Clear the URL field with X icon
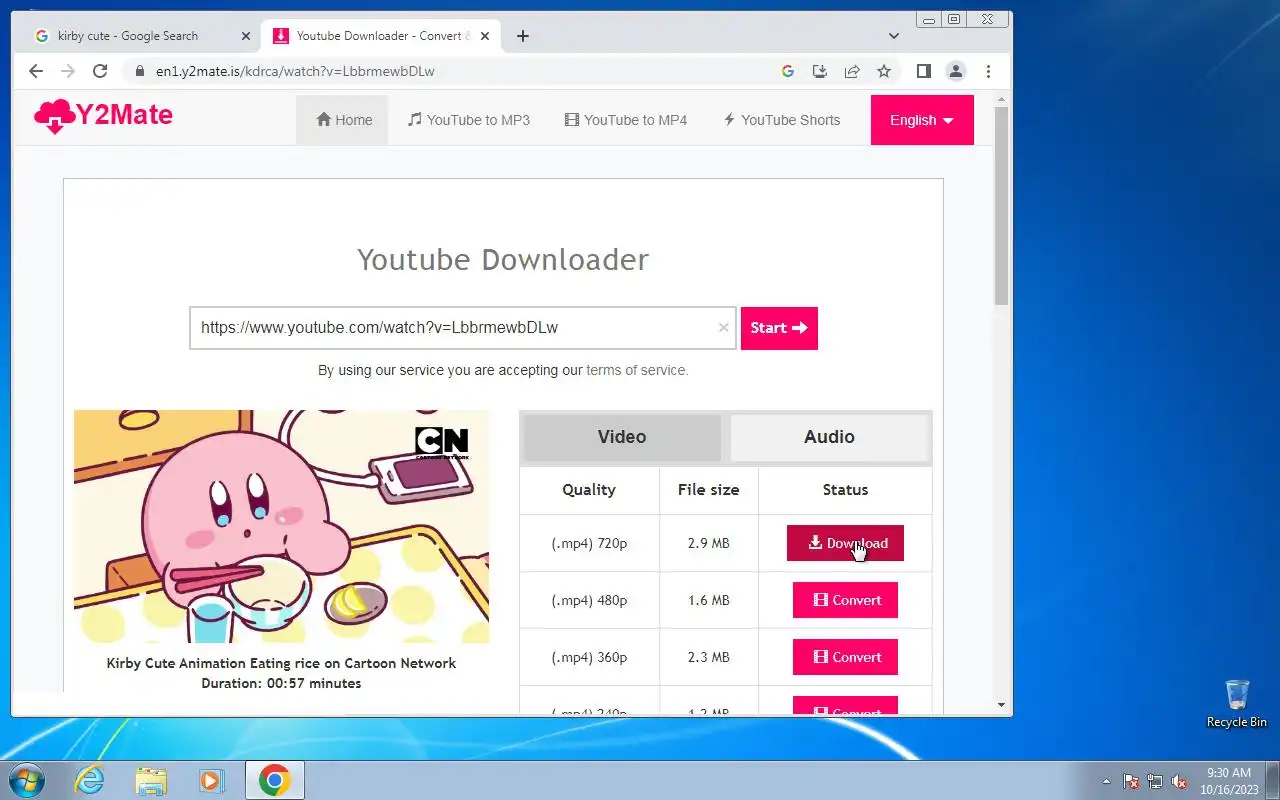Viewport: 1280px width, 800px height. tap(724, 328)
